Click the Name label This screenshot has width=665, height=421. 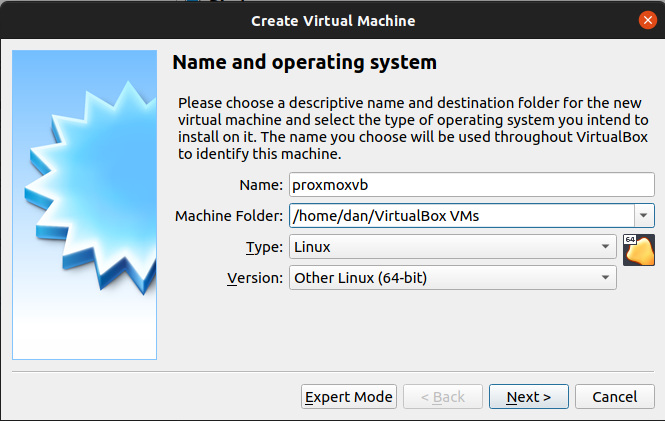point(261,185)
